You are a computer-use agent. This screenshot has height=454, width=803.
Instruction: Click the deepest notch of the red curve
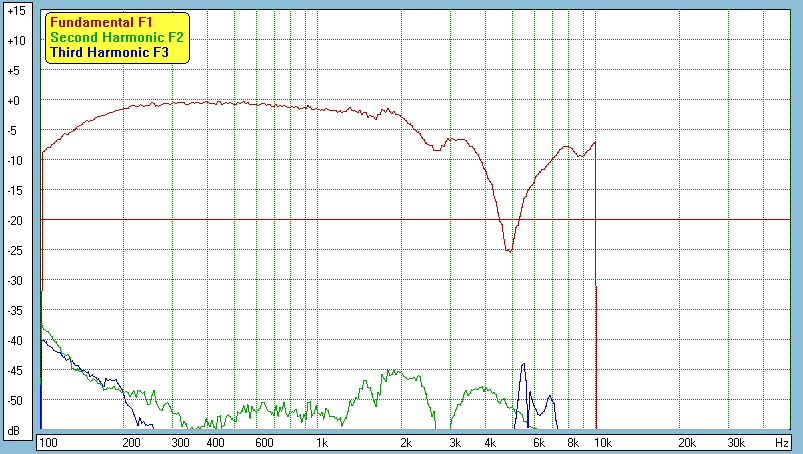pos(509,251)
